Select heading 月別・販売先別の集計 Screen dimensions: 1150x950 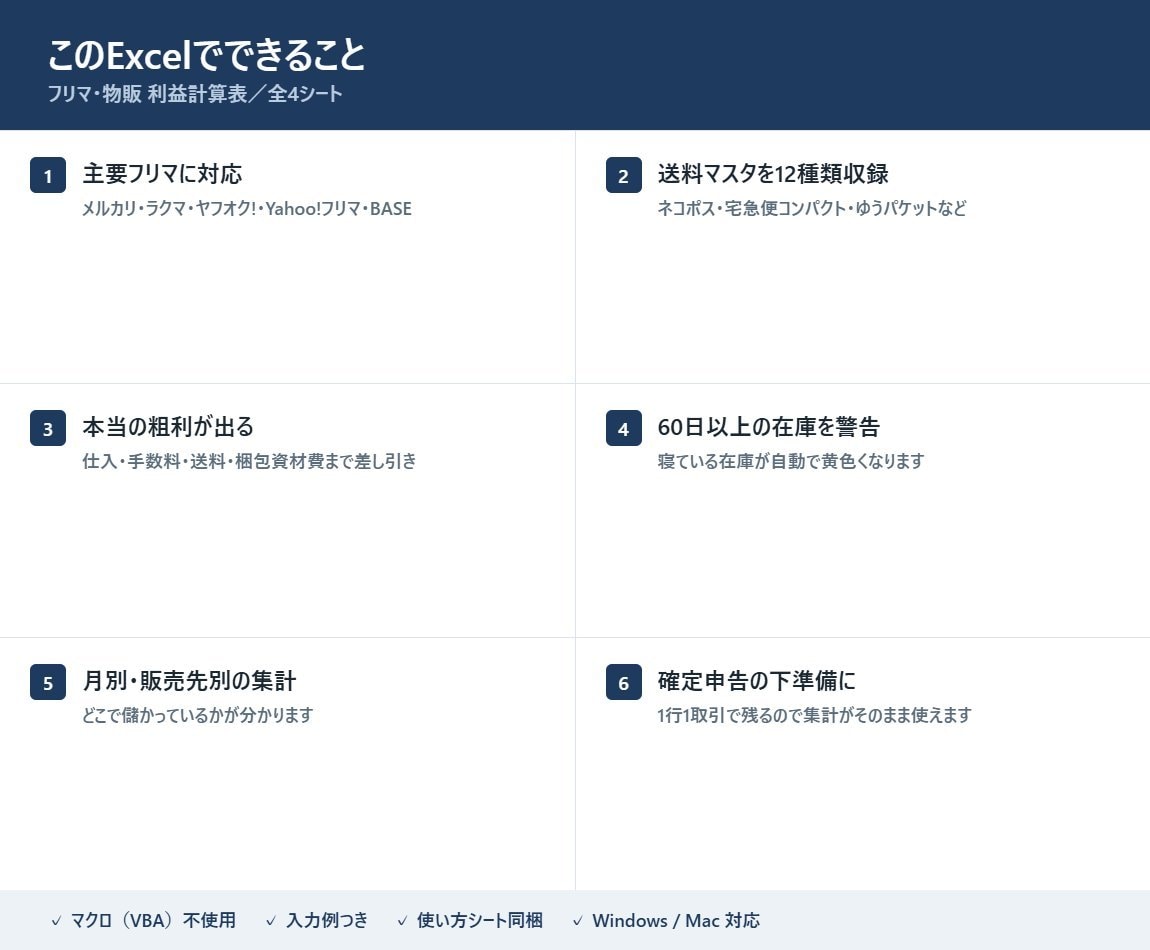tap(189, 681)
